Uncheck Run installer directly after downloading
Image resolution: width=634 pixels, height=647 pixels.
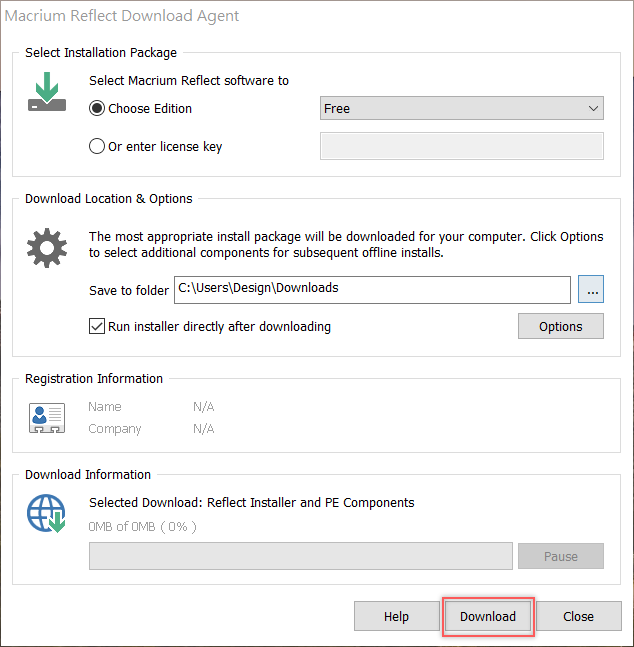pos(97,326)
